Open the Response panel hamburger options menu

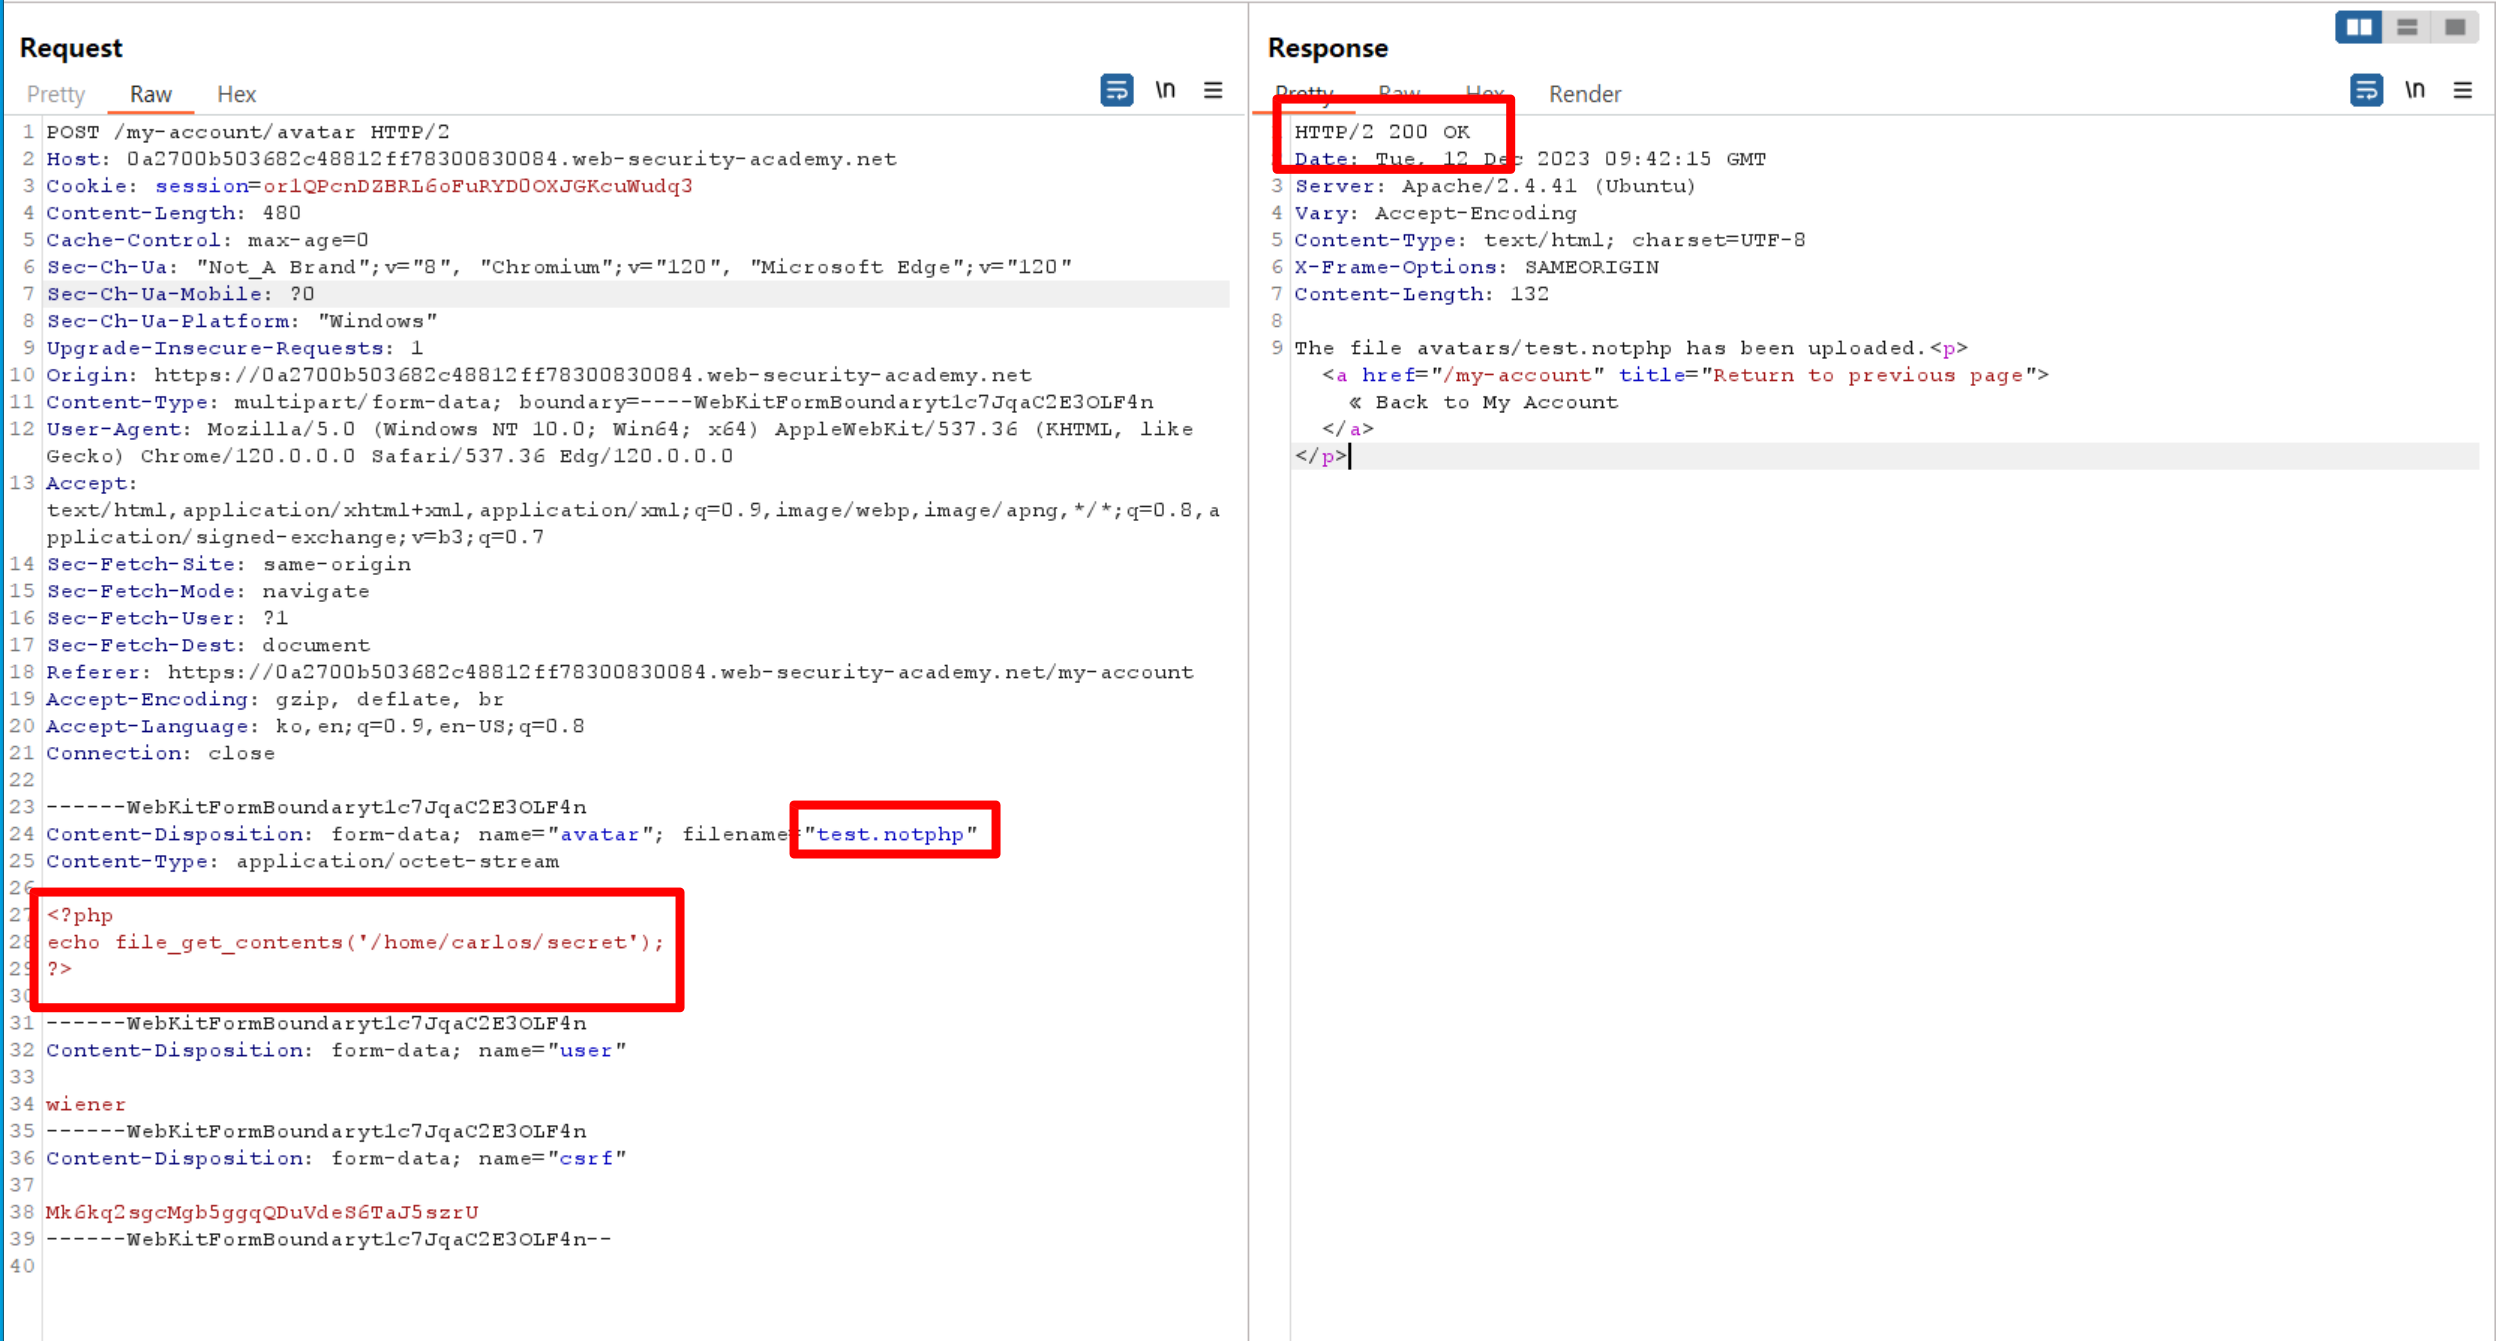click(2462, 91)
